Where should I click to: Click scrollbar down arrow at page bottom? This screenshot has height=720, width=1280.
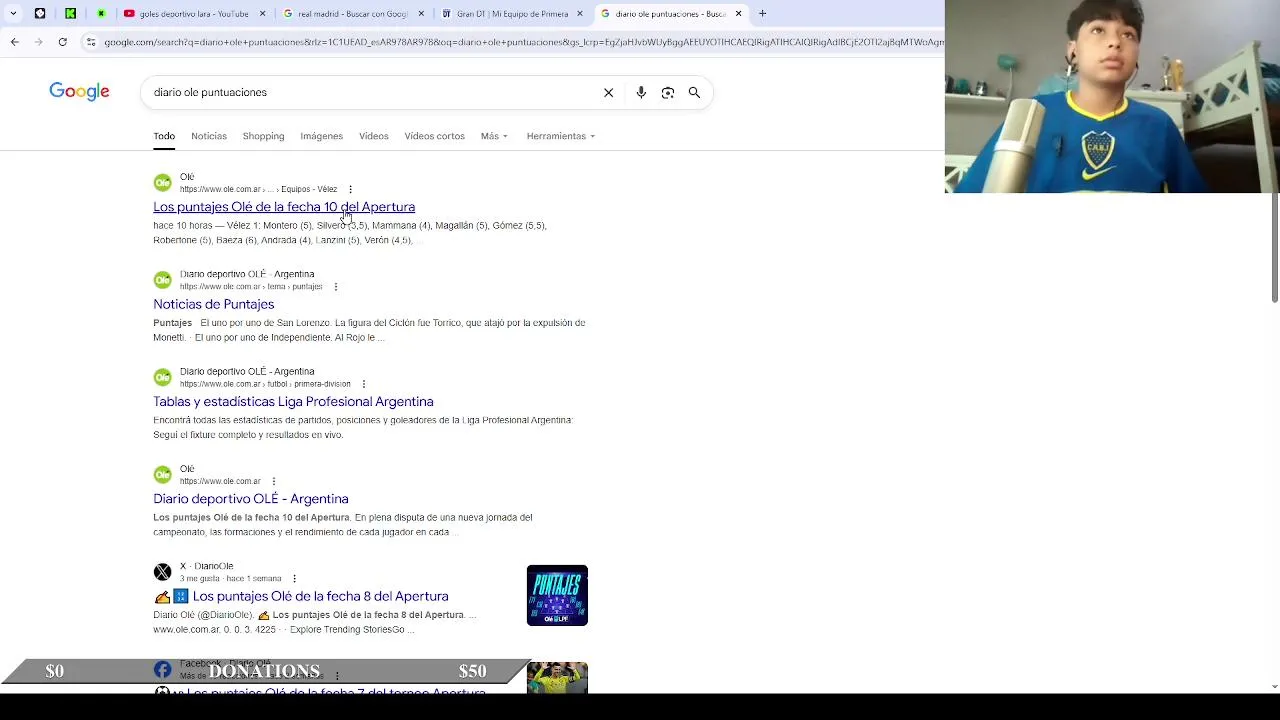(x=1274, y=687)
